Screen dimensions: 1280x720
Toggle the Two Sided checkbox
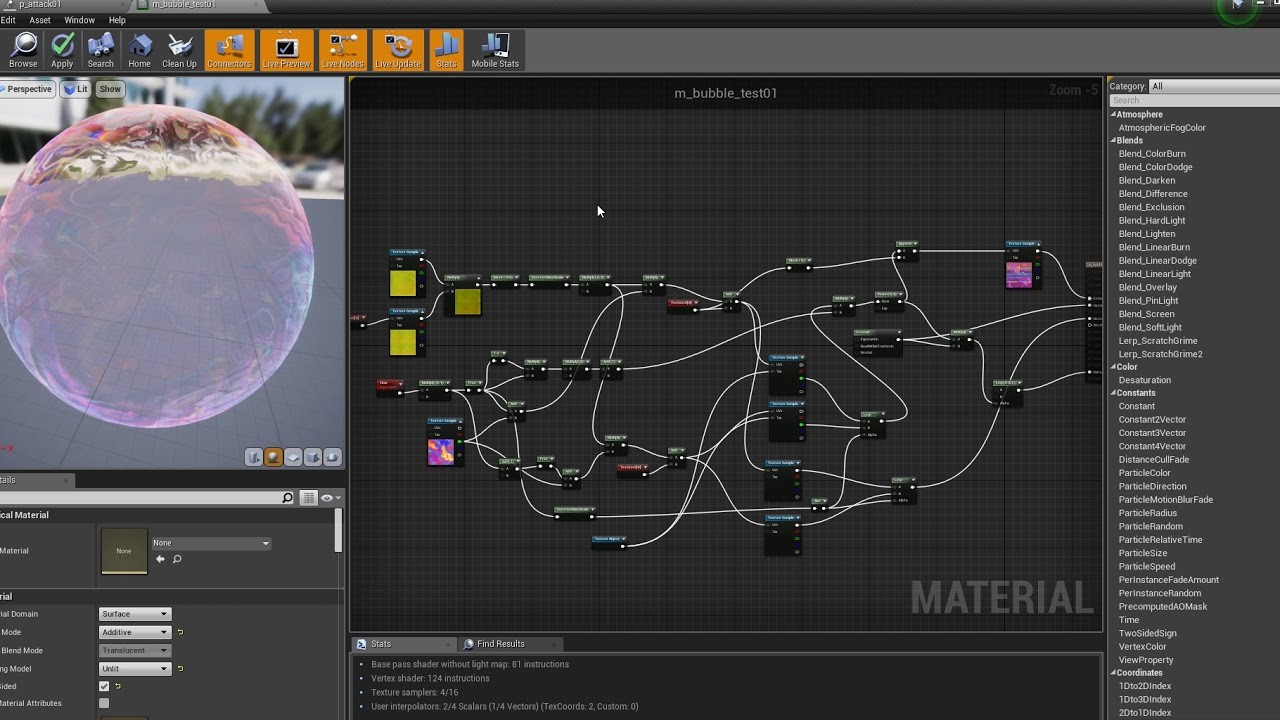[x=103, y=686]
